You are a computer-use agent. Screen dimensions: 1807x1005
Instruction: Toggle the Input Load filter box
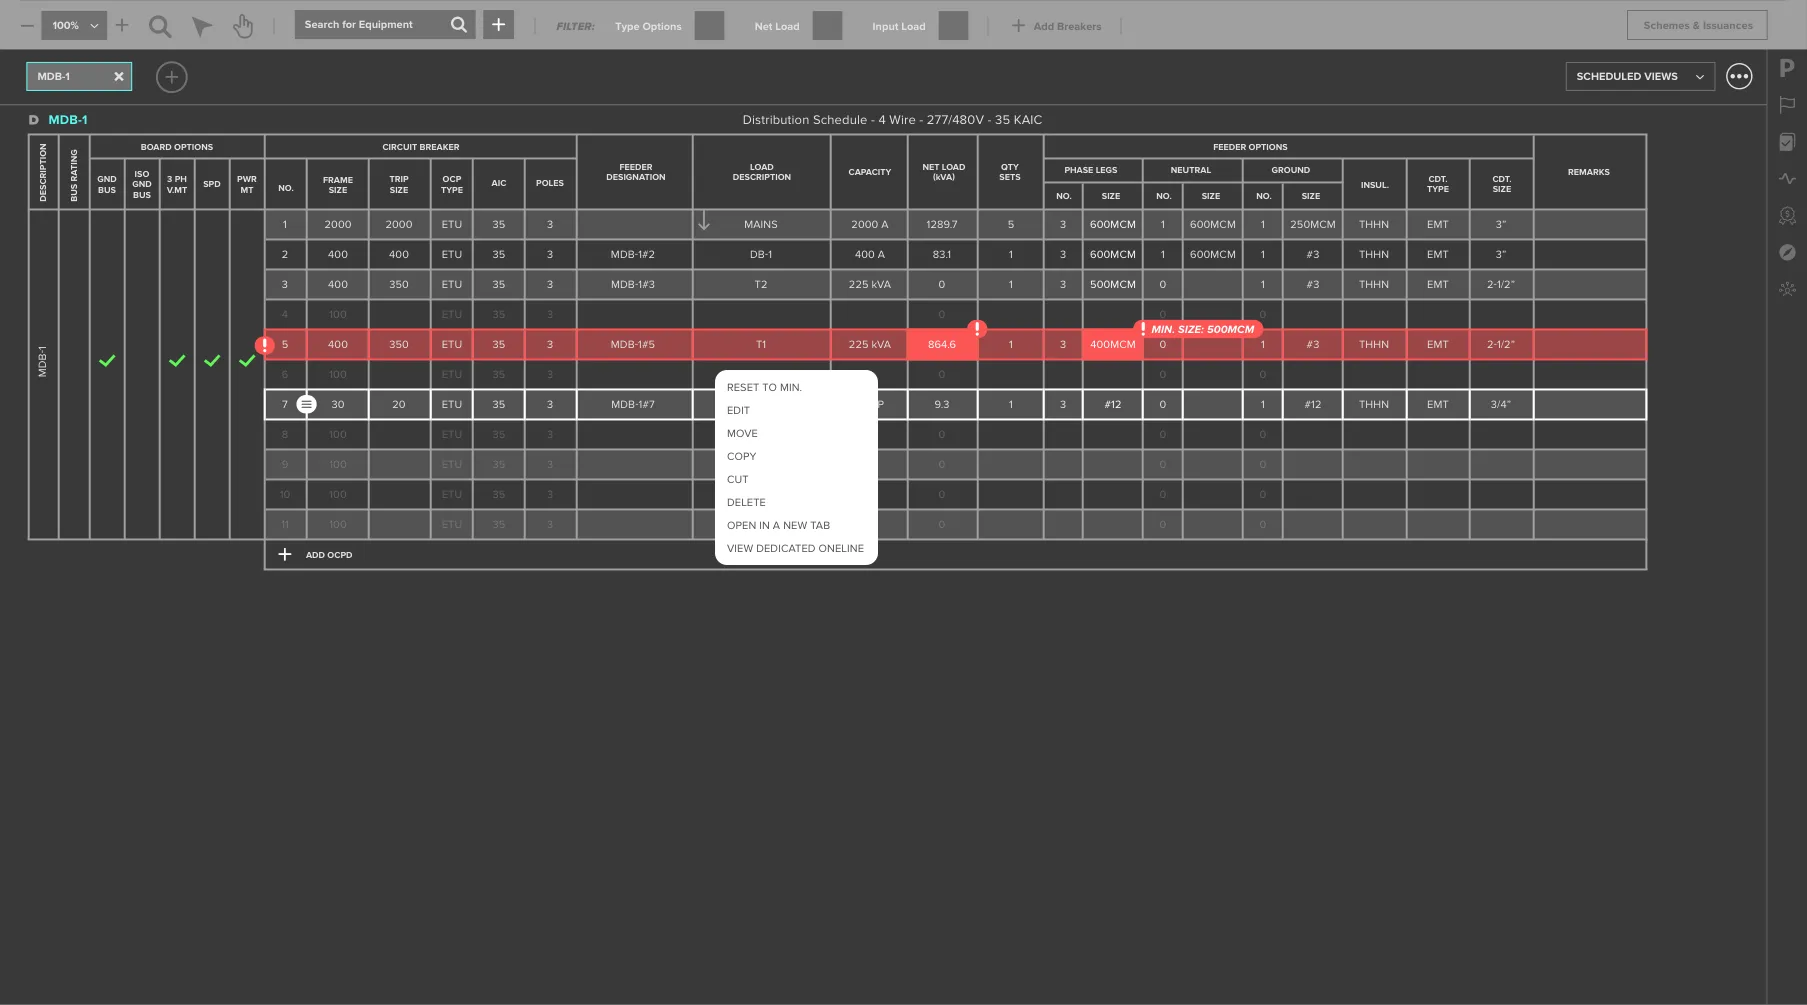point(953,26)
